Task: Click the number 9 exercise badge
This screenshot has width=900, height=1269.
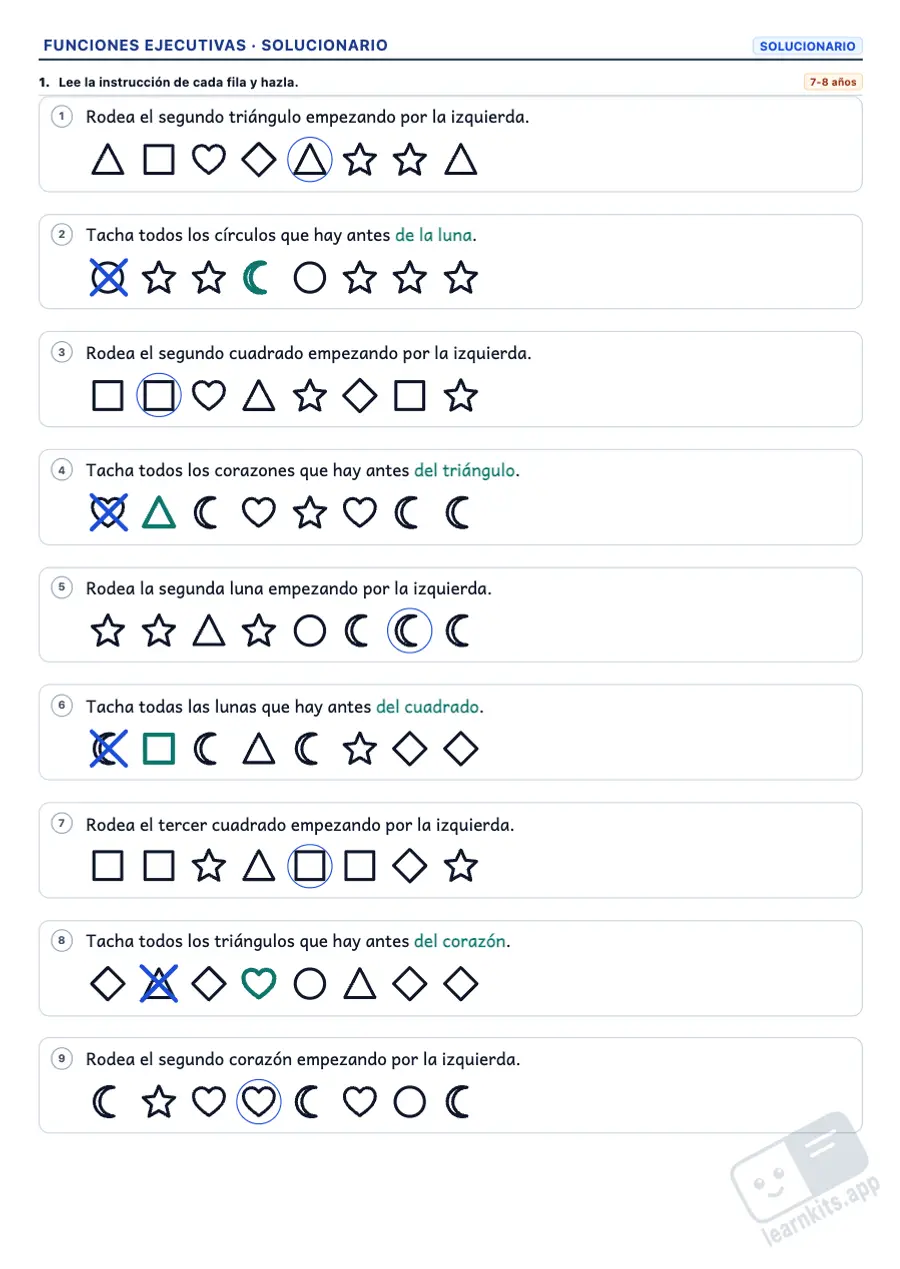Action: click(63, 1059)
